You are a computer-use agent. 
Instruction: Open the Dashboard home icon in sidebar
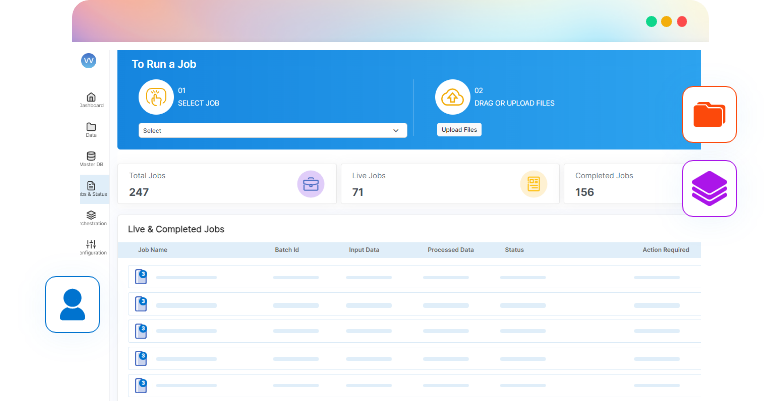coord(91,98)
